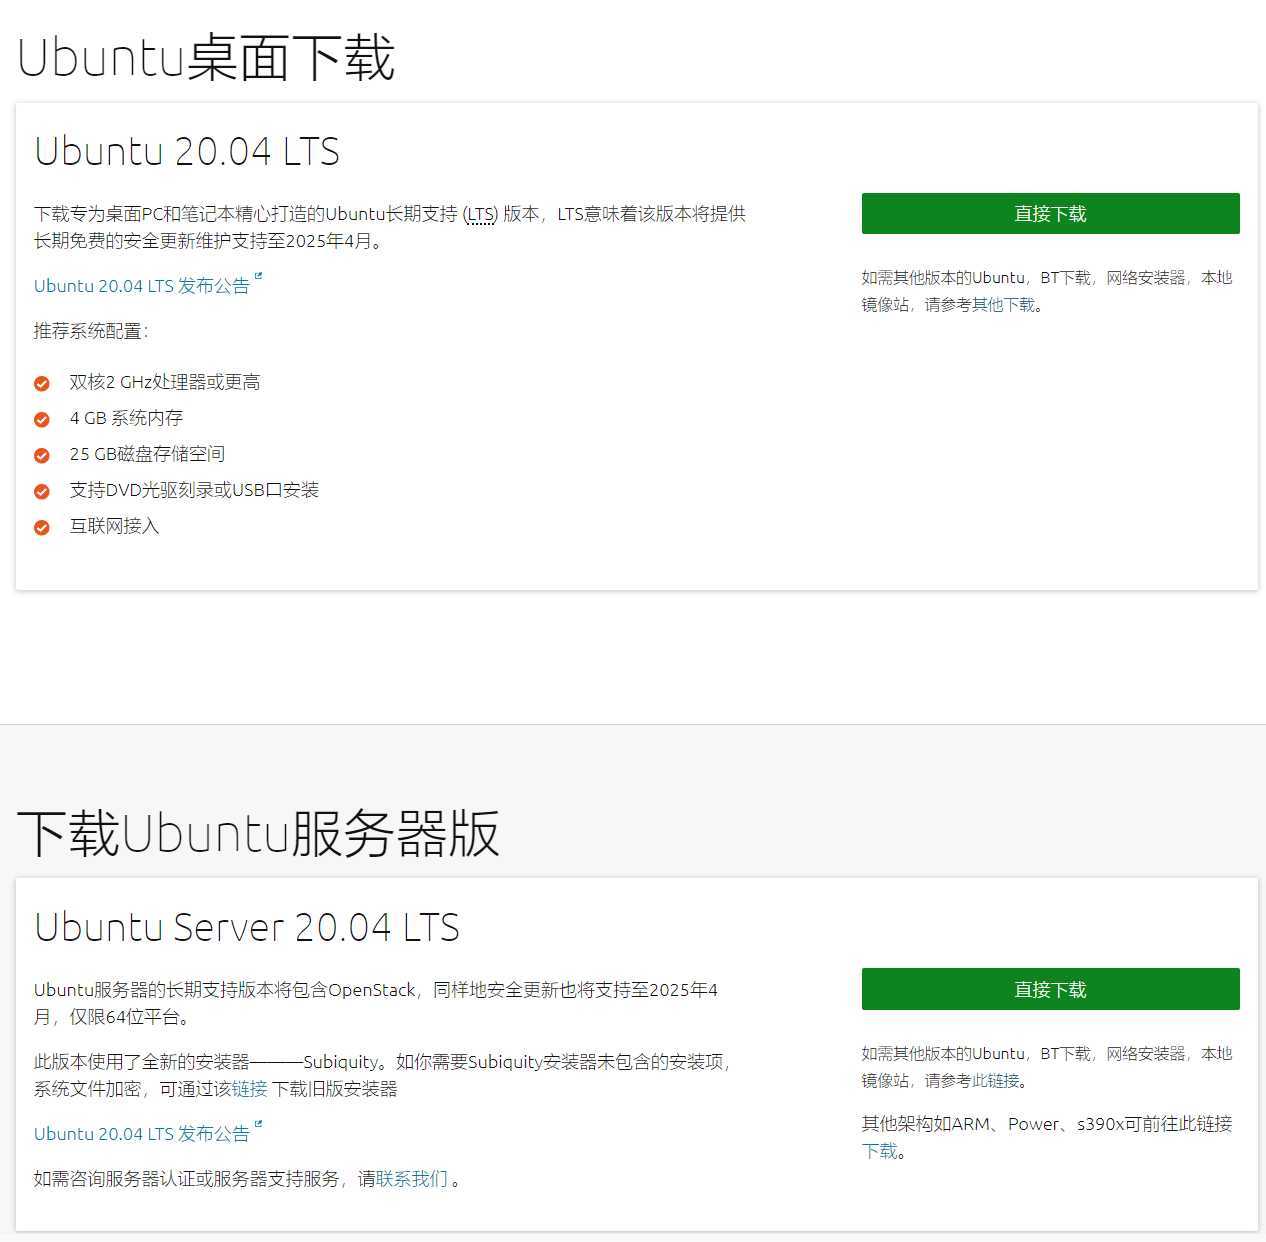Click the 下载Ubuntu服务器版 heading
1266x1242 pixels.
pyautogui.click(x=258, y=833)
